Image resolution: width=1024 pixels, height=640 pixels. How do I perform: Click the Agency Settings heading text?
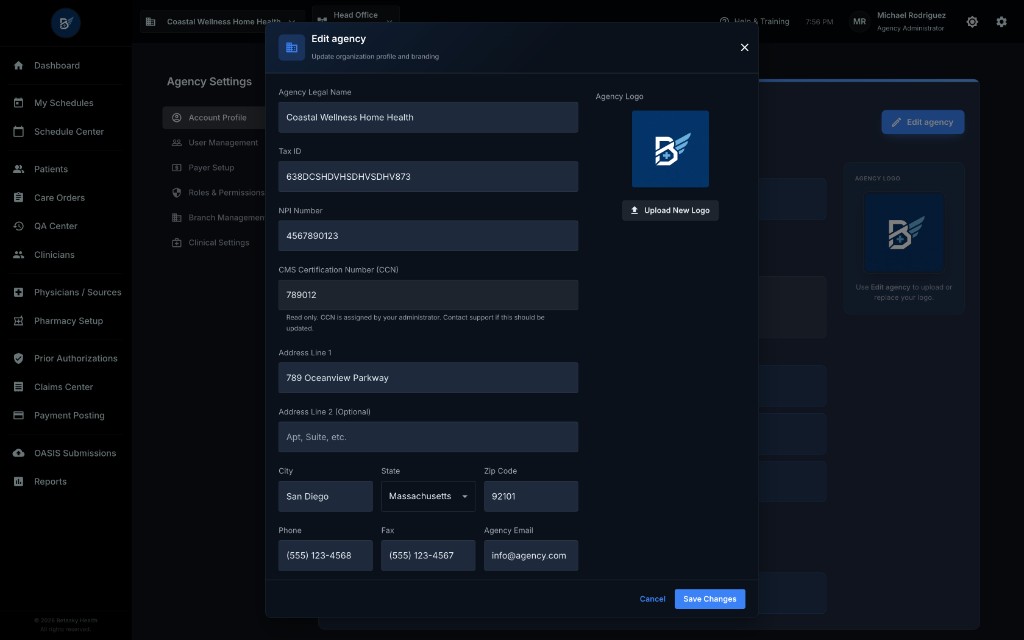[209, 82]
